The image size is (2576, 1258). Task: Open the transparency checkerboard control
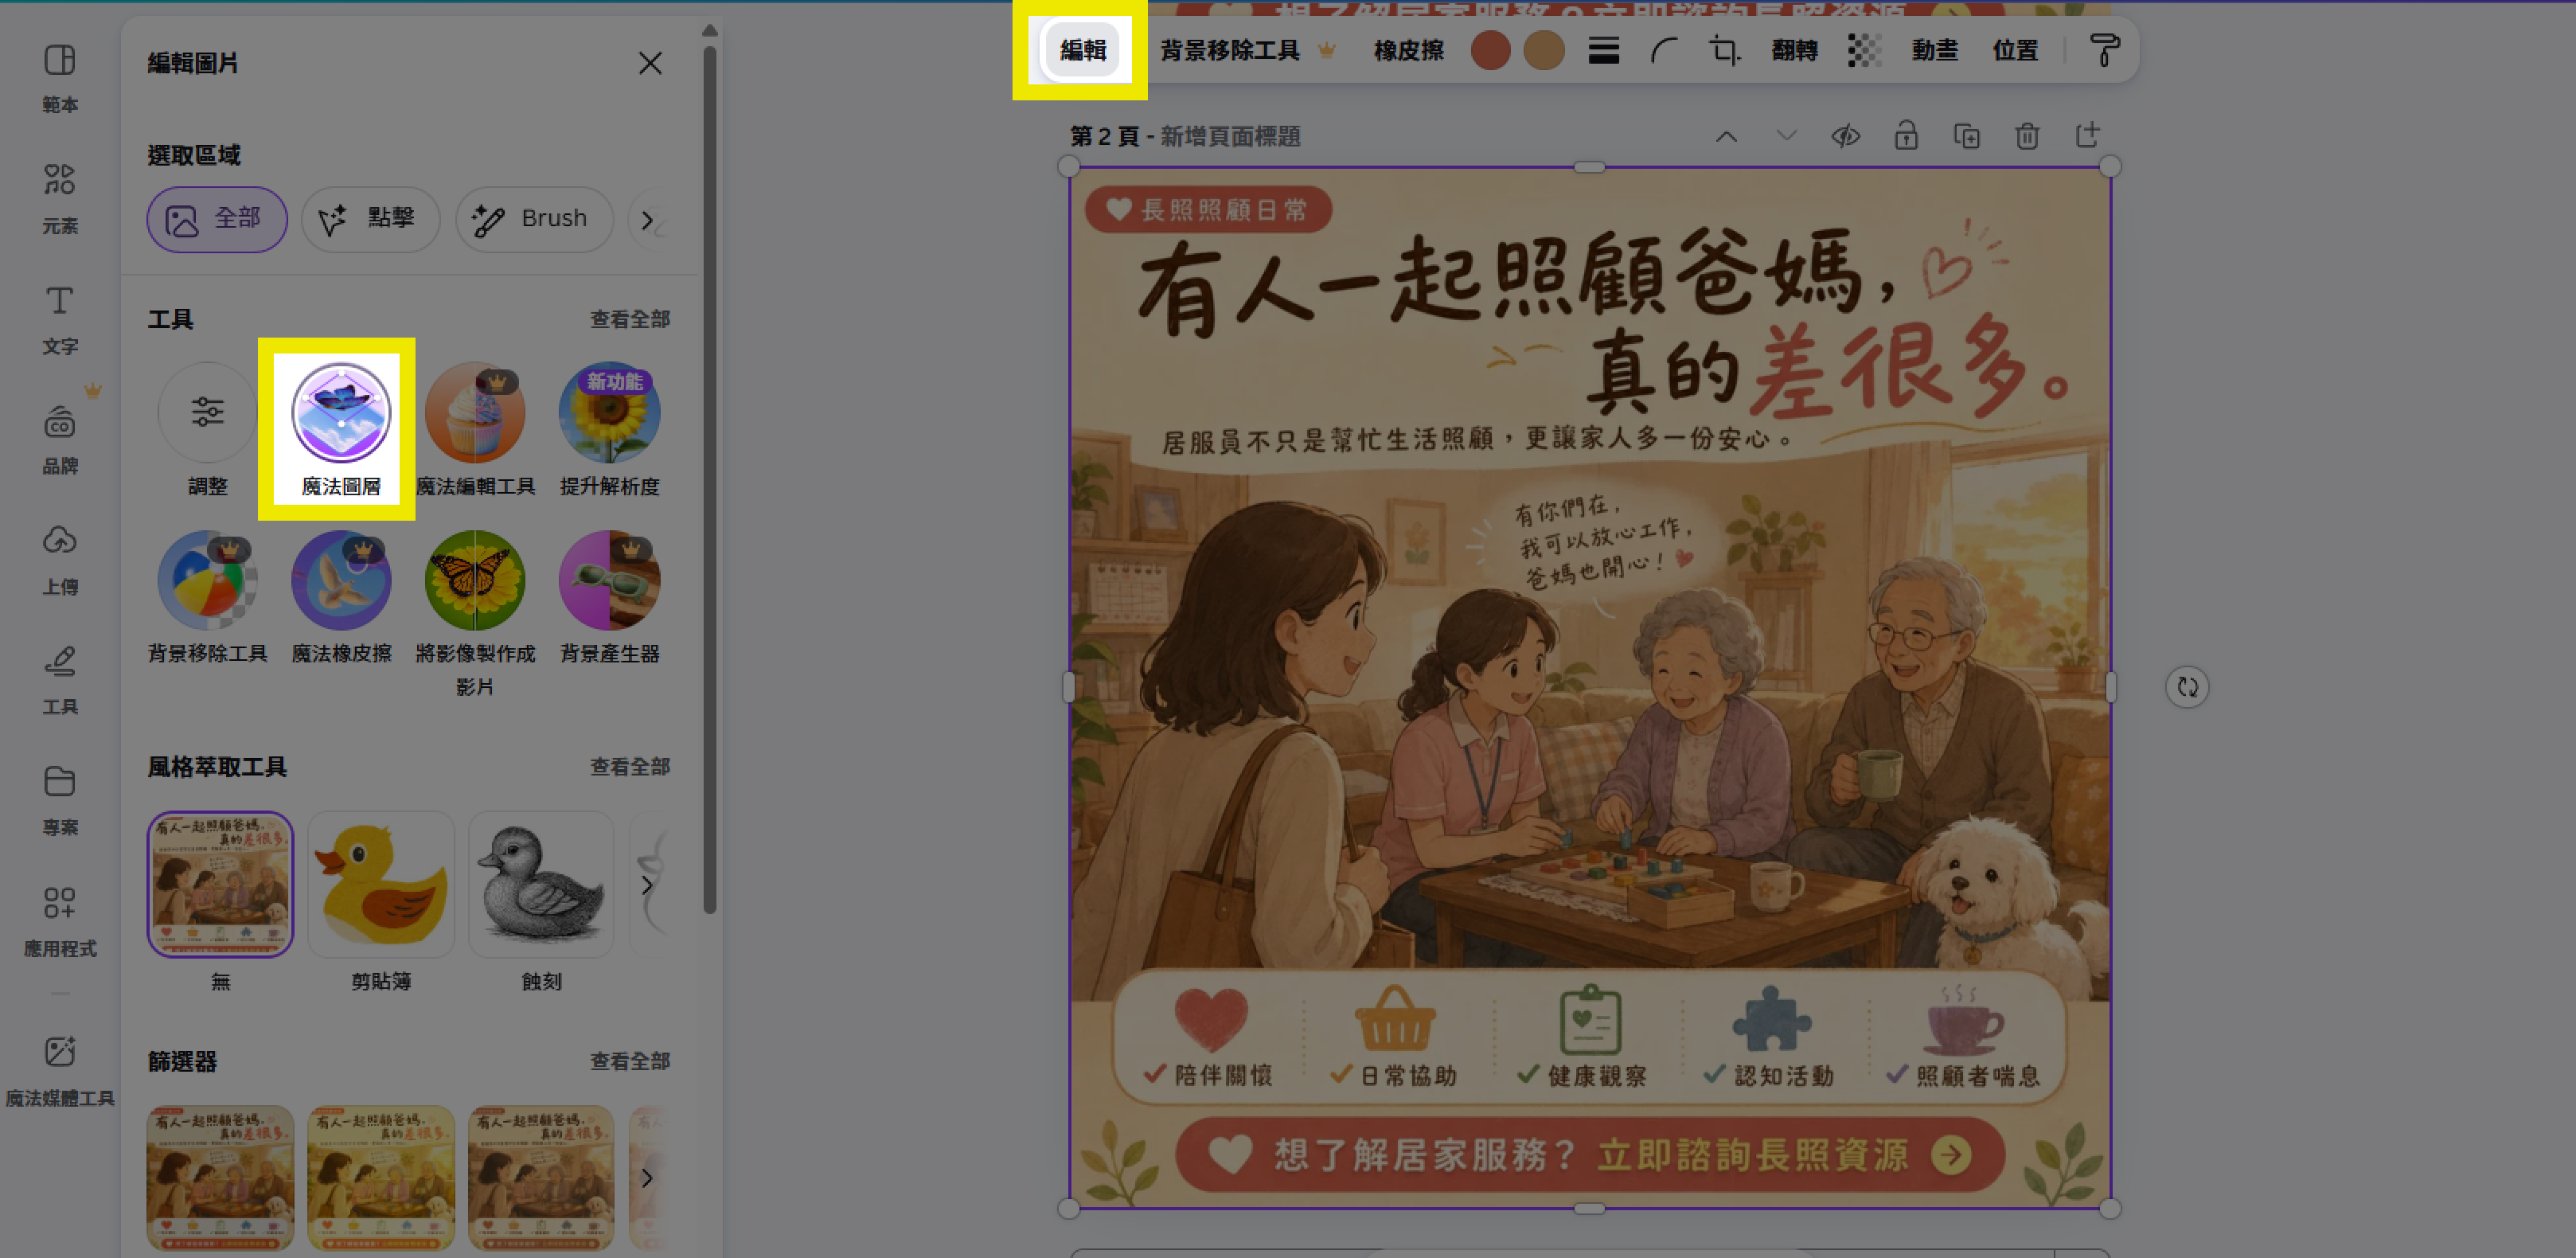[1864, 50]
